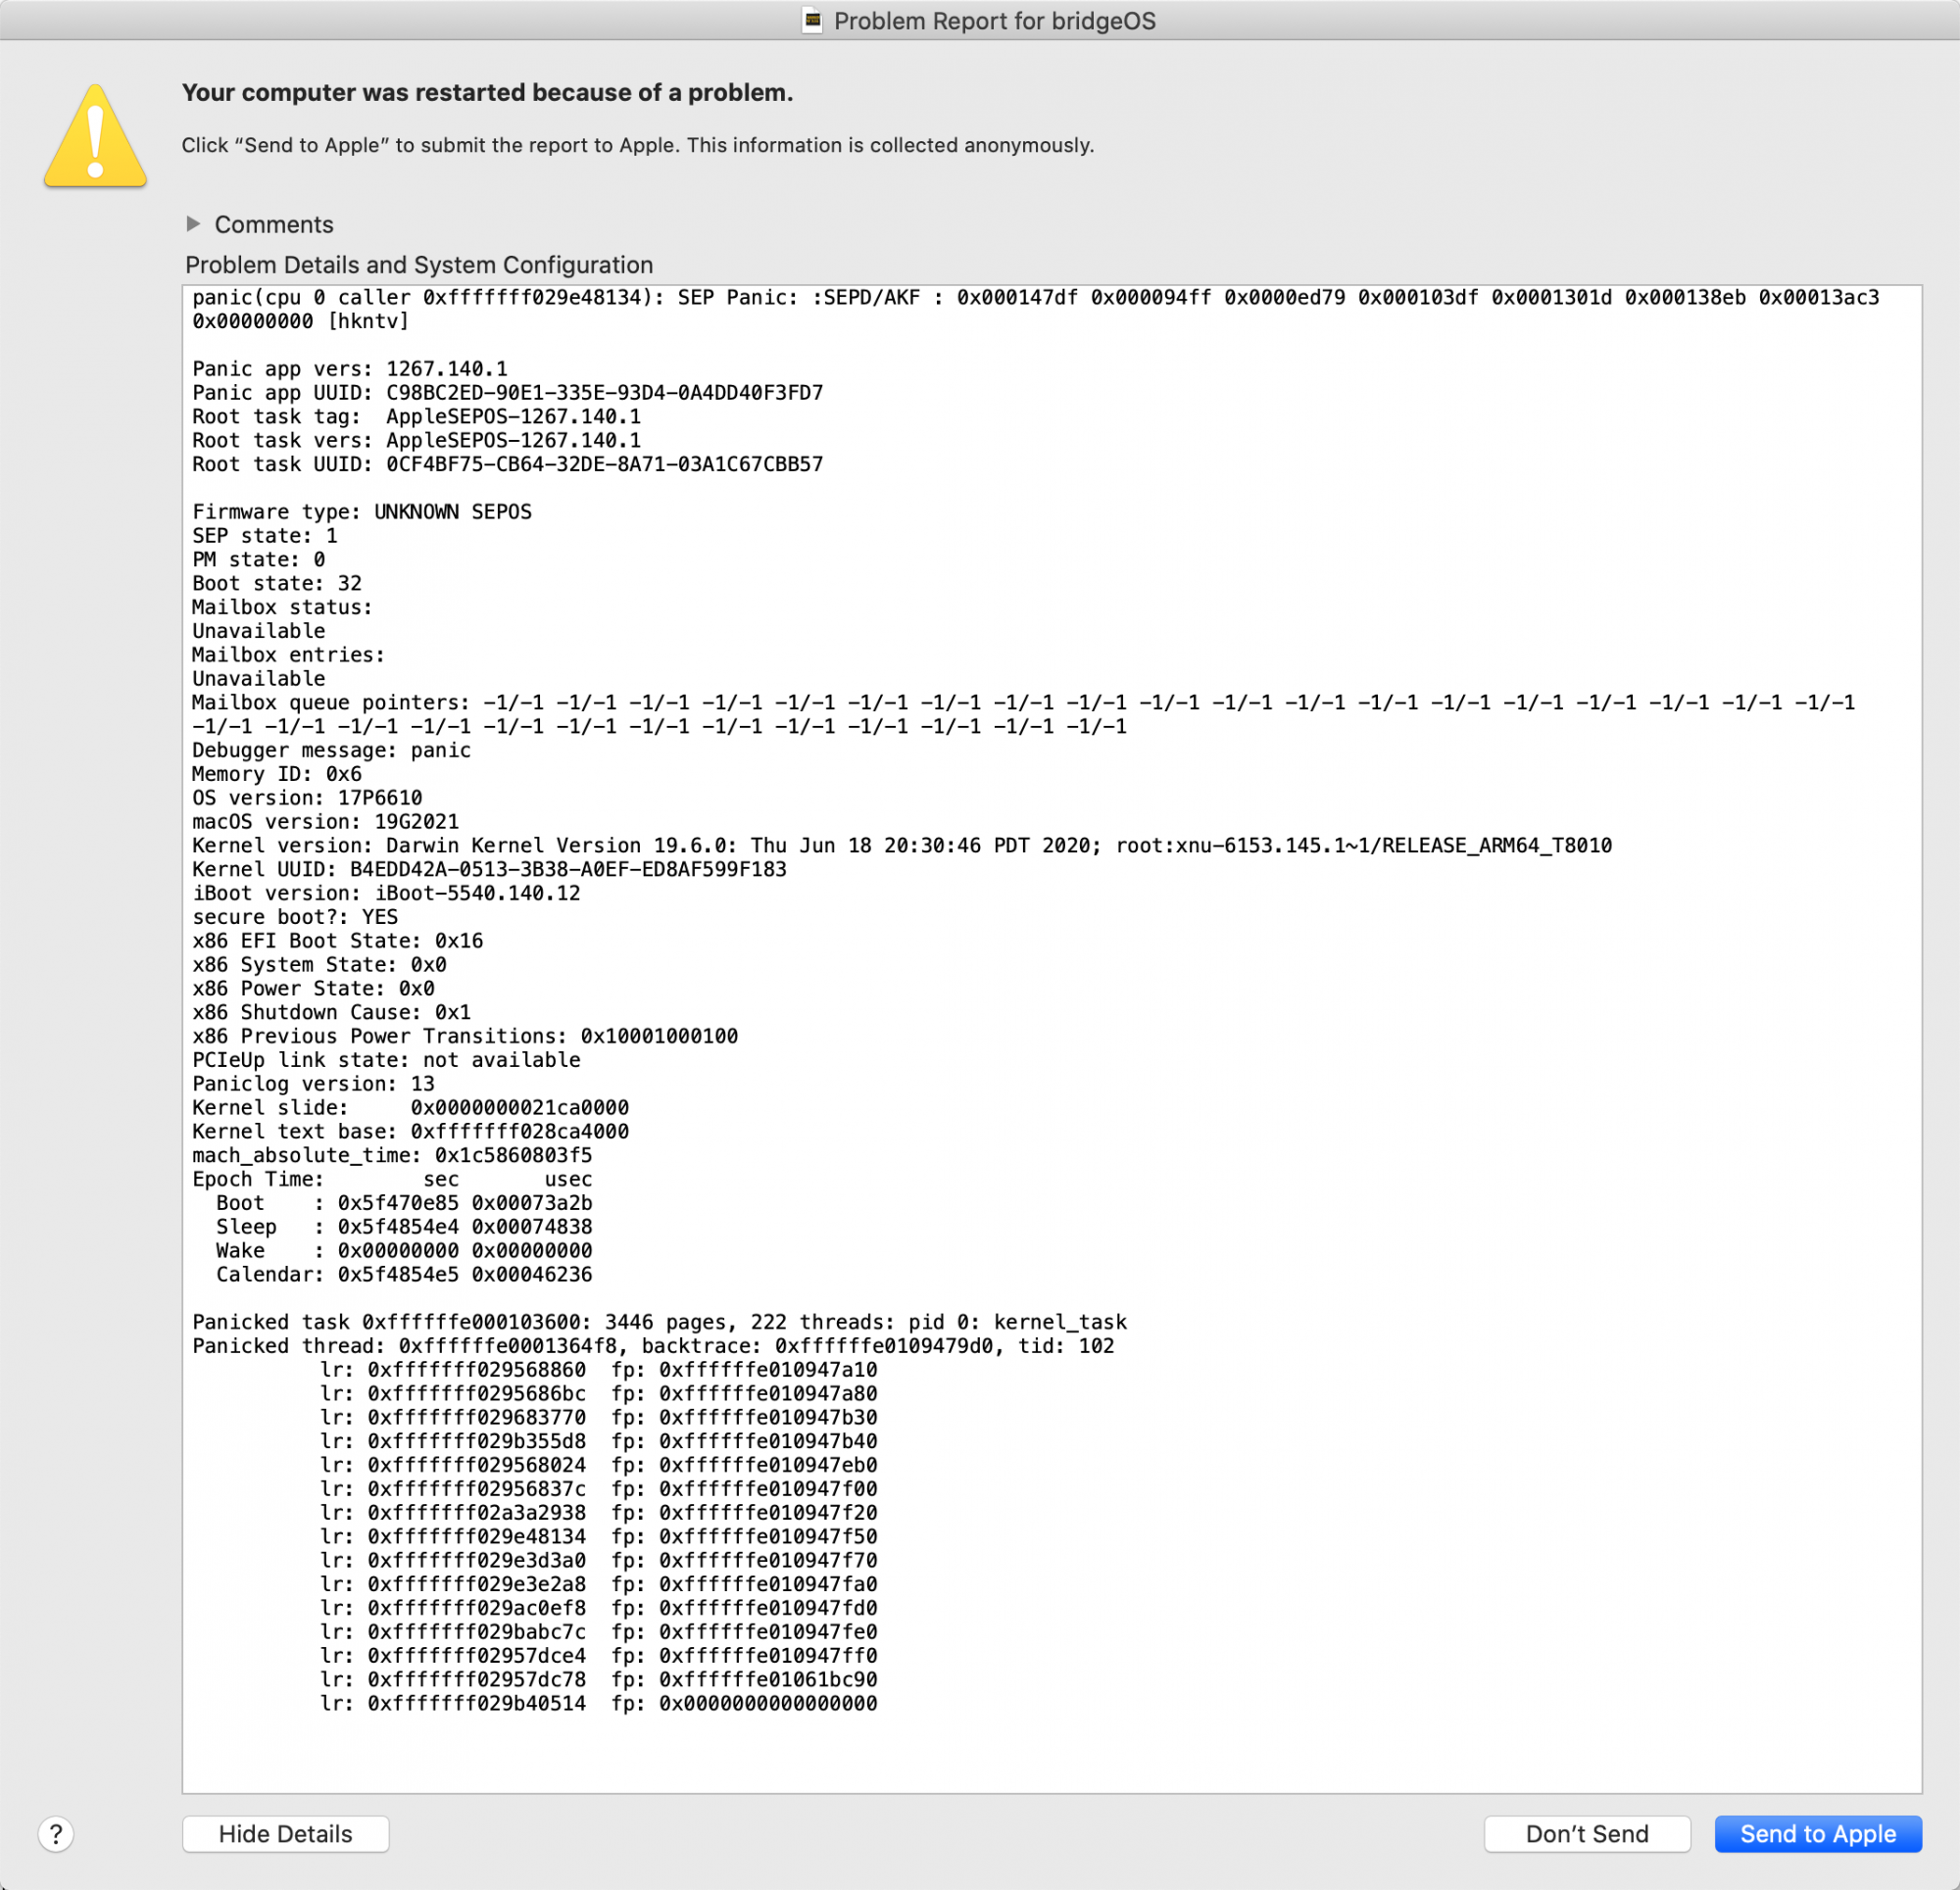Click the document icon in title bar
The image size is (1960, 1890).
tap(813, 20)
